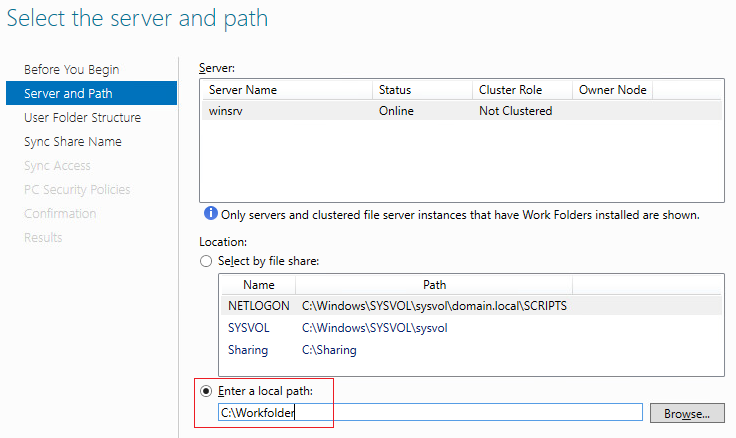Open the 'Before You Begin' step
This screenshot has width=736, height=438.
pos(71,69)
